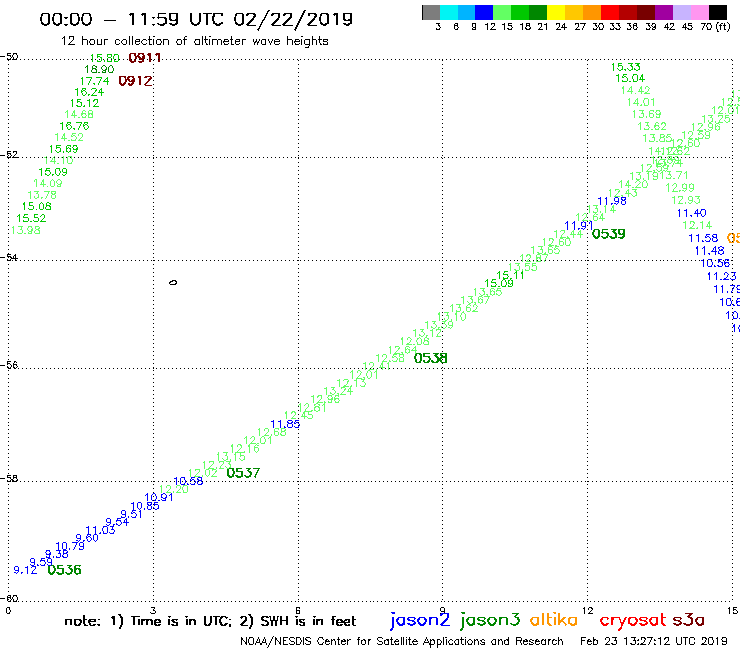Click the wave height value '12.20'
Image resolution: width=740 pixels, height=650 pixels.
coord(174,490)
